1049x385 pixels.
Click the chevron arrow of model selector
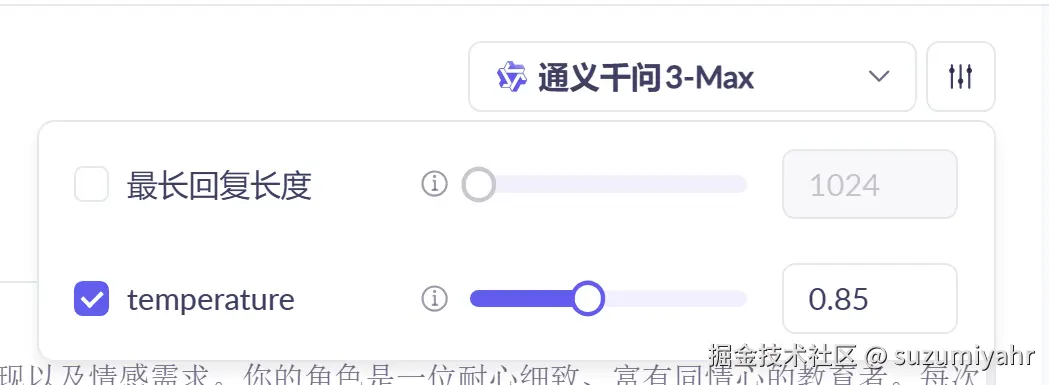point(878,76)
